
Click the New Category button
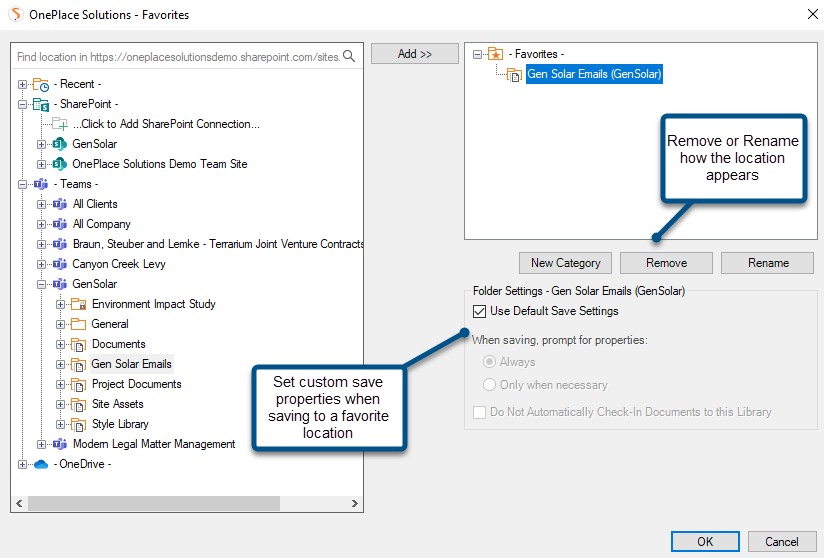coord(565,263)
